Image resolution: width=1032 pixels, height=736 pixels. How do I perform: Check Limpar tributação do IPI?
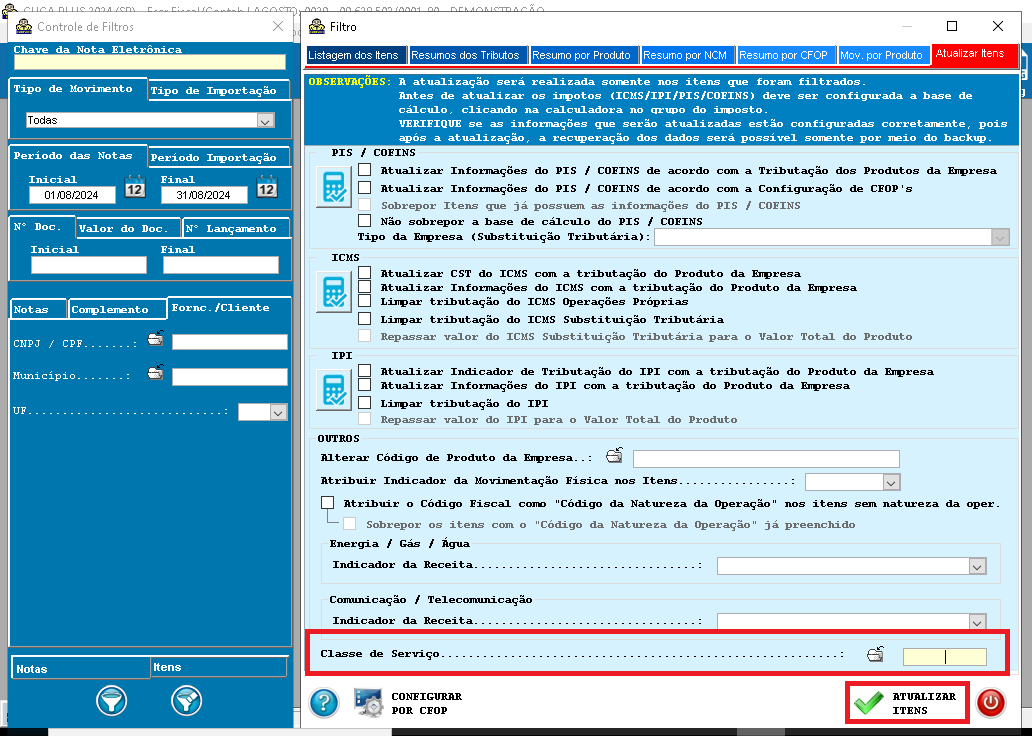(x=365, y=403)
